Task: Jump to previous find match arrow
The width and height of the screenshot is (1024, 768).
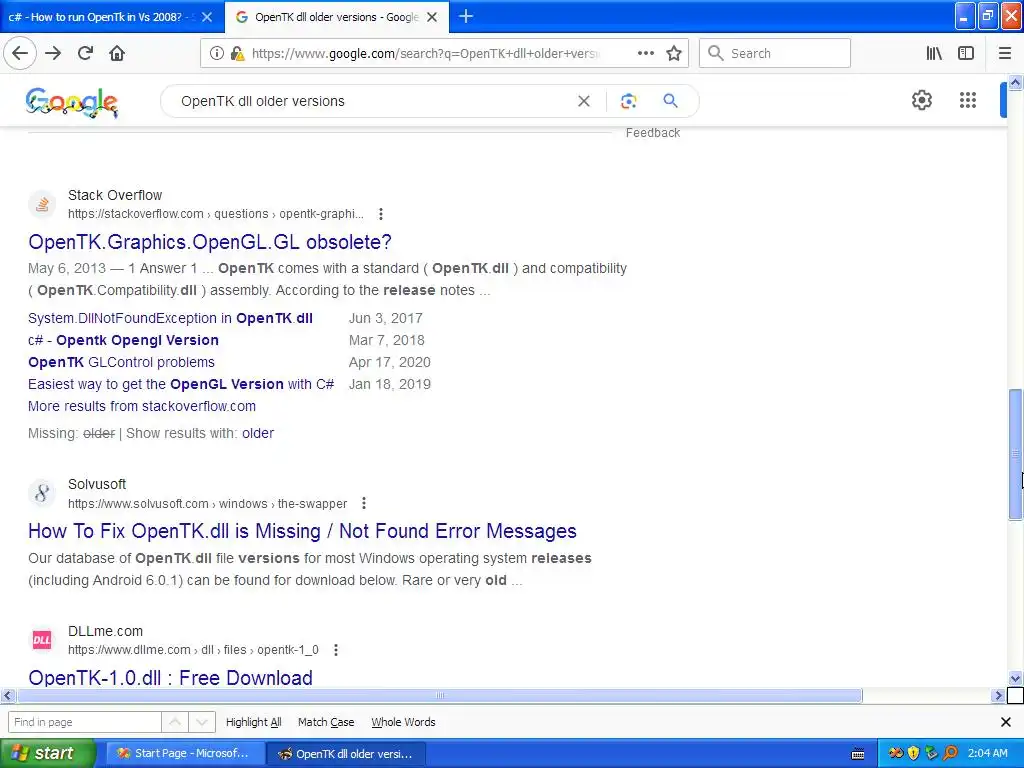Action: coord(175,722)
